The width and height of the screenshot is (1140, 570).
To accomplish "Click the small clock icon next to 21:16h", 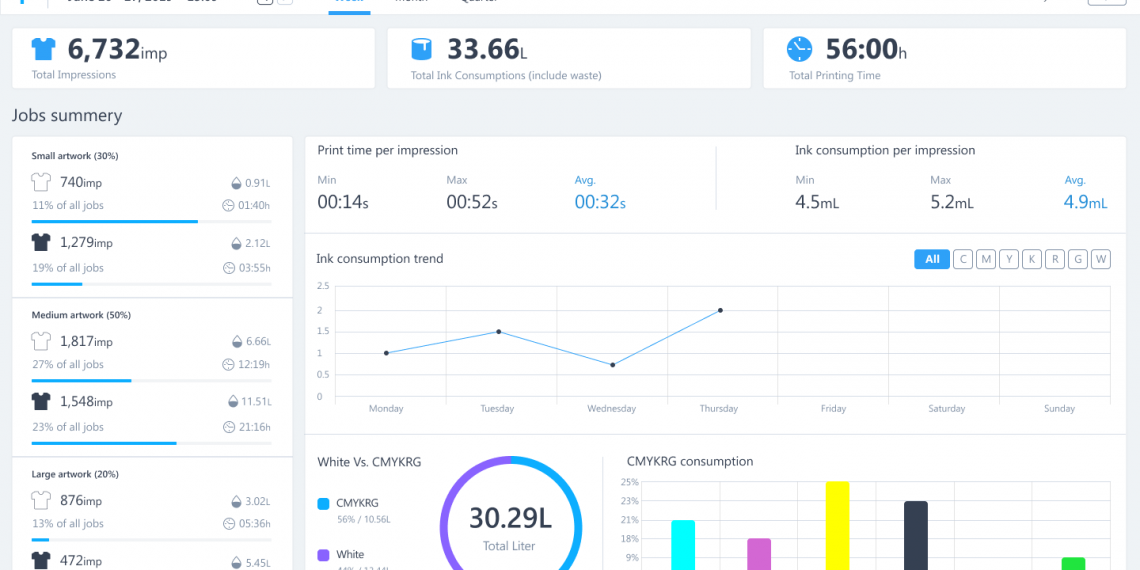I will pyautogui.click(x=228, y=427).
